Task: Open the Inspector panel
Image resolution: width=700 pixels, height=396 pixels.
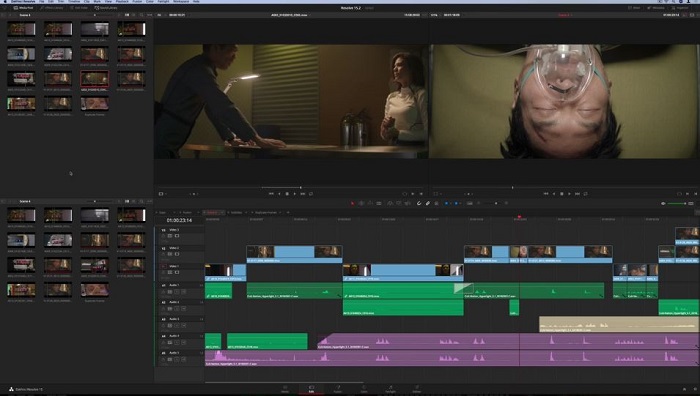Action: point(680,8)
